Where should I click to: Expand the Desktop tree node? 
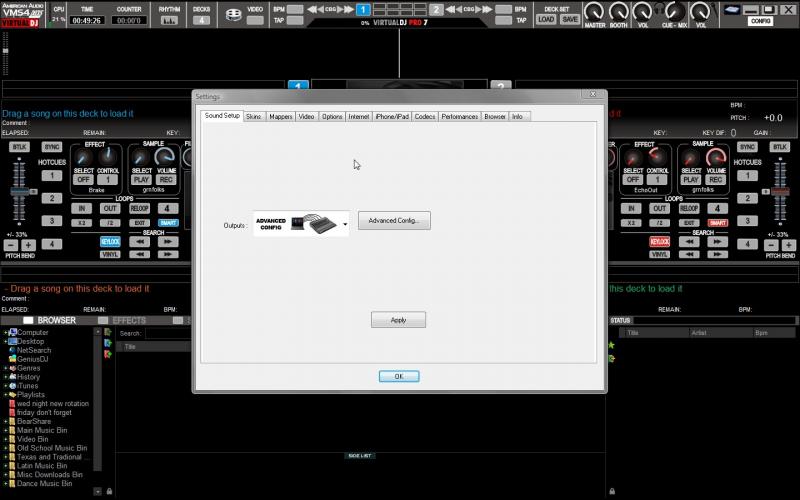[x=6, y=341]
